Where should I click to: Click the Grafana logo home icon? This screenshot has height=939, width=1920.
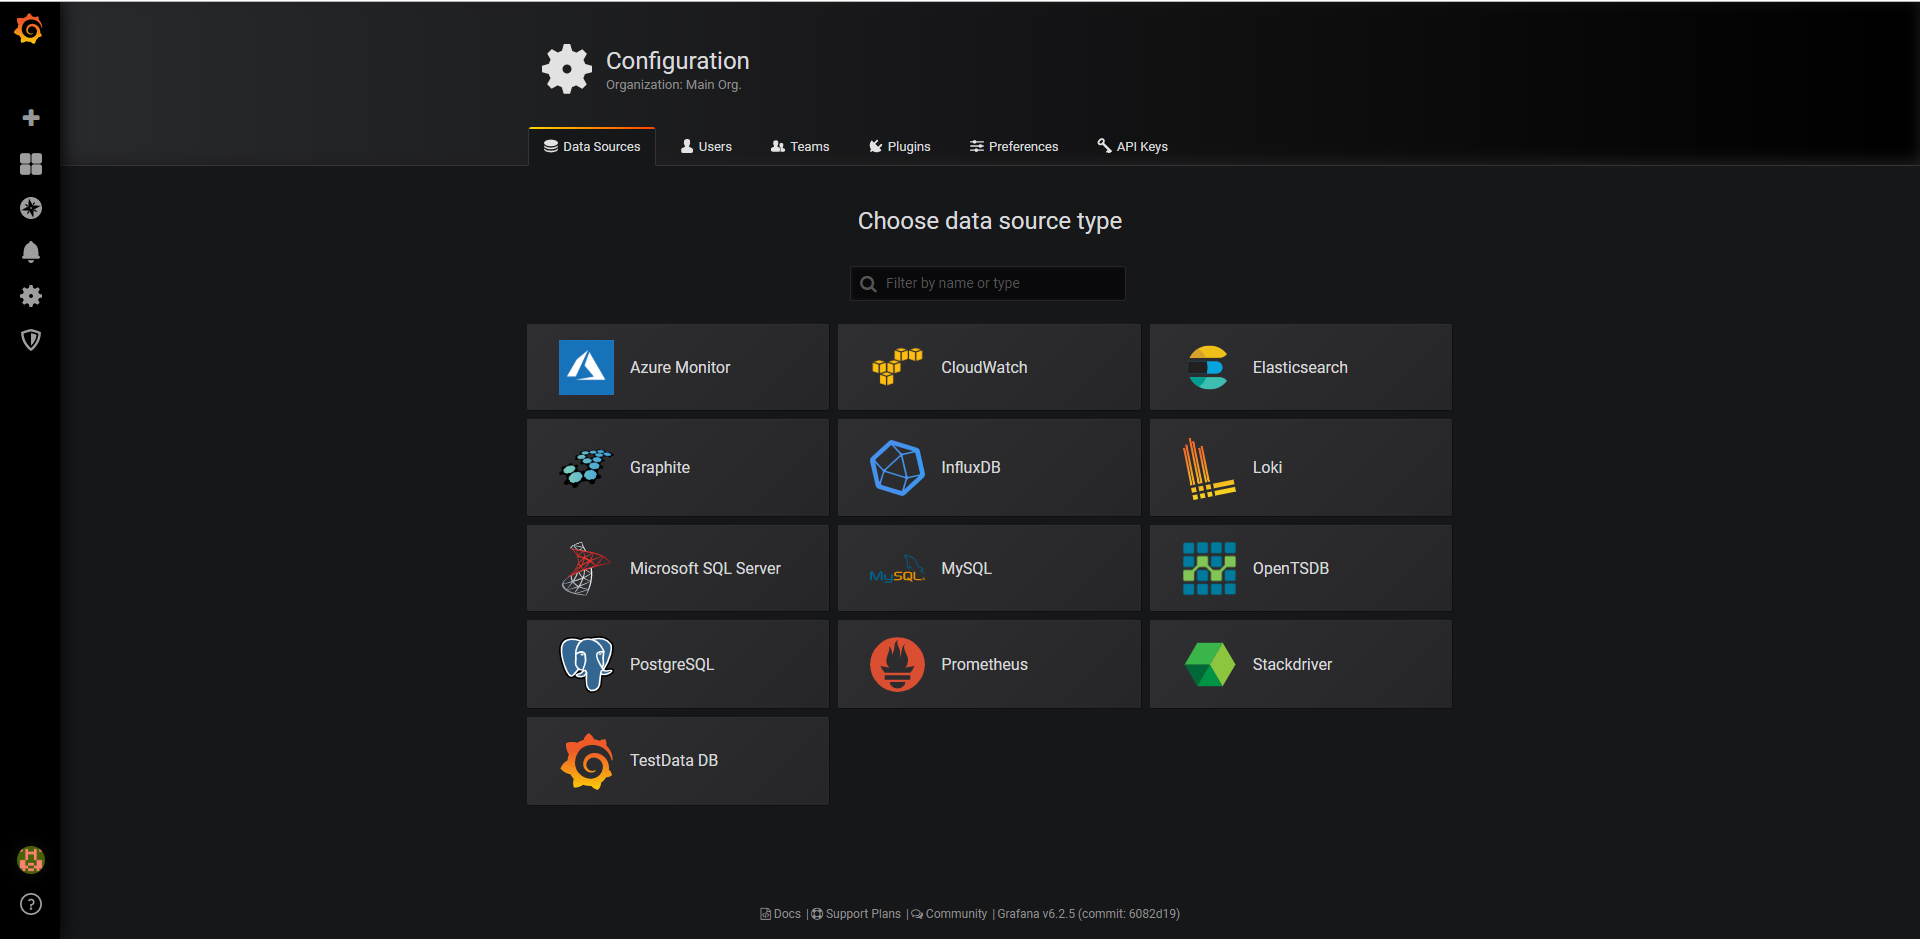click(x=29, y=29)
